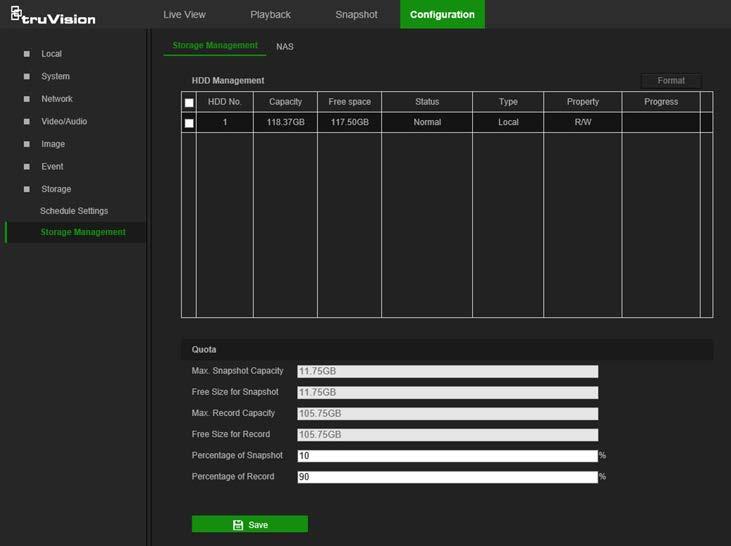
Task: Click the Local type cell
Action: (x=508, y=122)
